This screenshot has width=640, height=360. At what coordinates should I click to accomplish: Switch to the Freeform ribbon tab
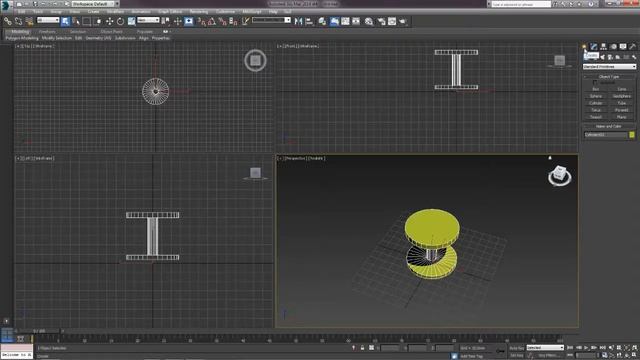pos(47,31)
